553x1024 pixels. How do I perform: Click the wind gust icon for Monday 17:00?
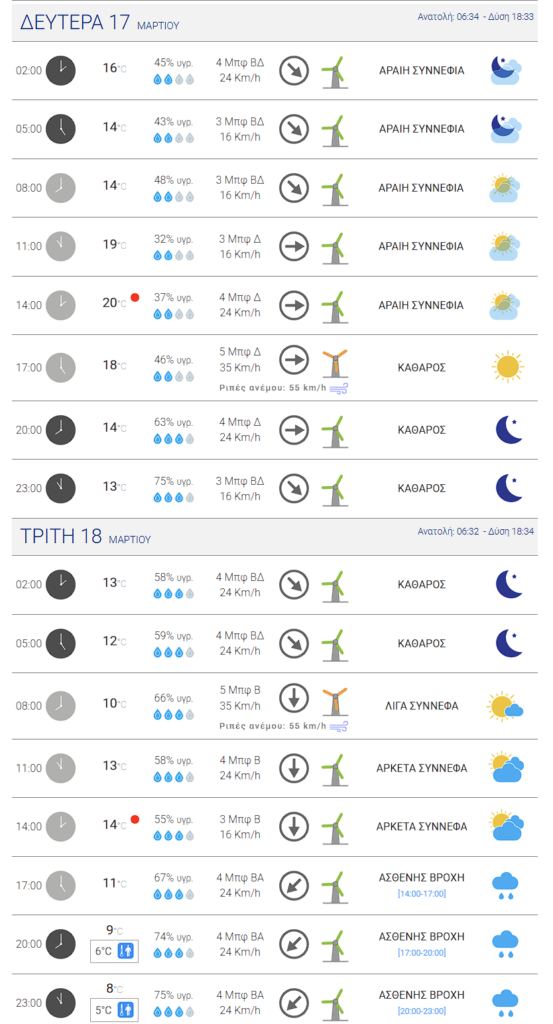[339, 389]
